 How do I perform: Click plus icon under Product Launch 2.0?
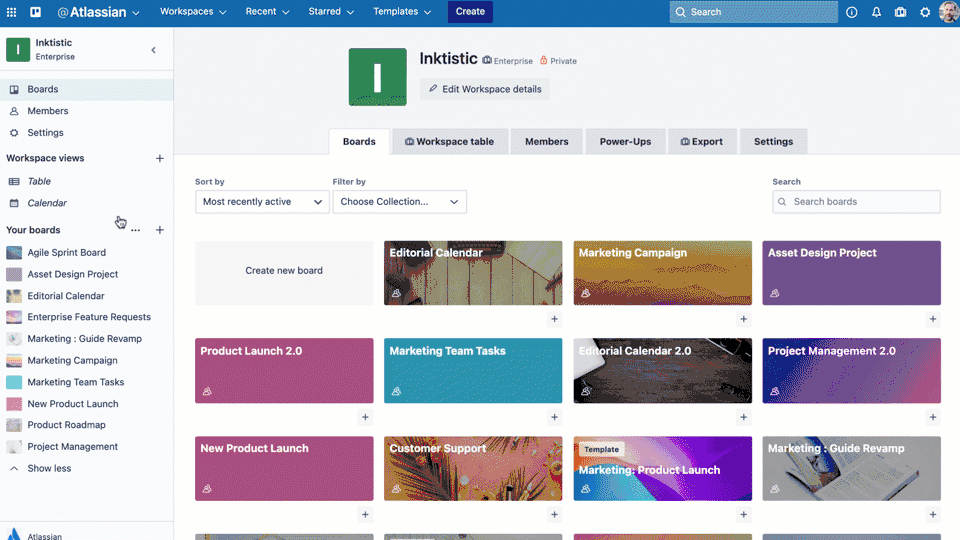click(365, 417)
